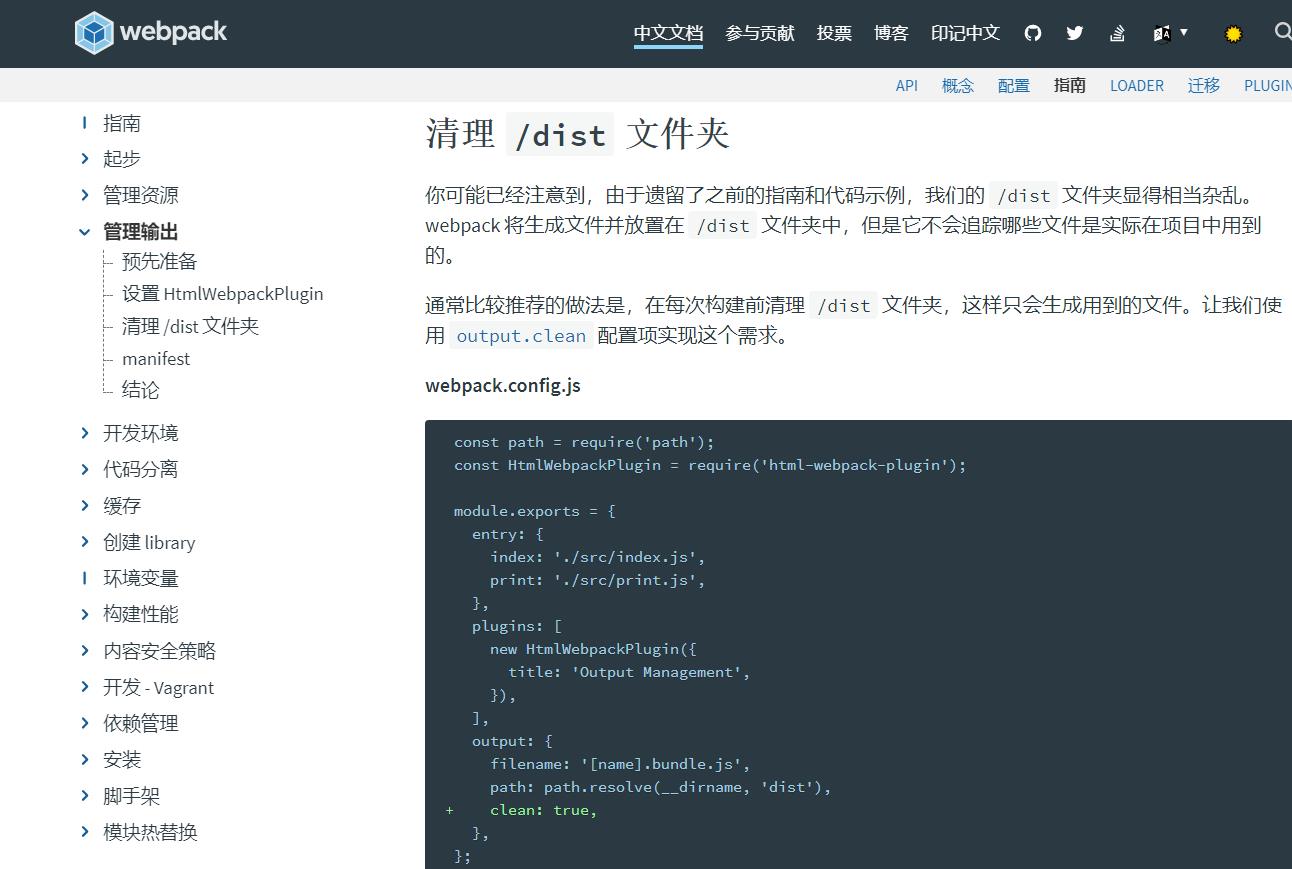This screenshot has width=1292, height=869.
Task: Open the language switcher dropdown
Action: (1170, 33)
